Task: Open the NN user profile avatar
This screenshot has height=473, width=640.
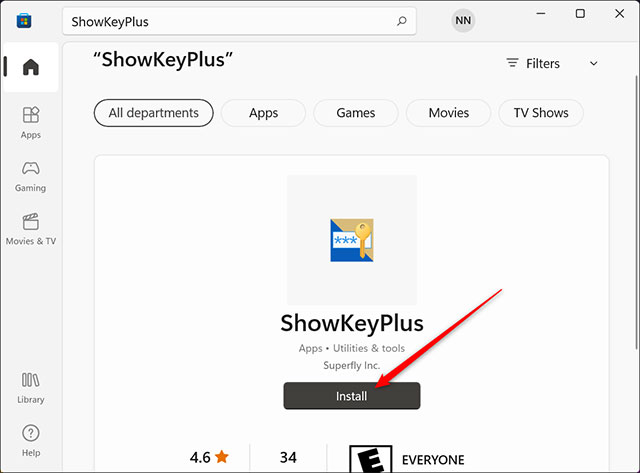Action: pos(463,20)
